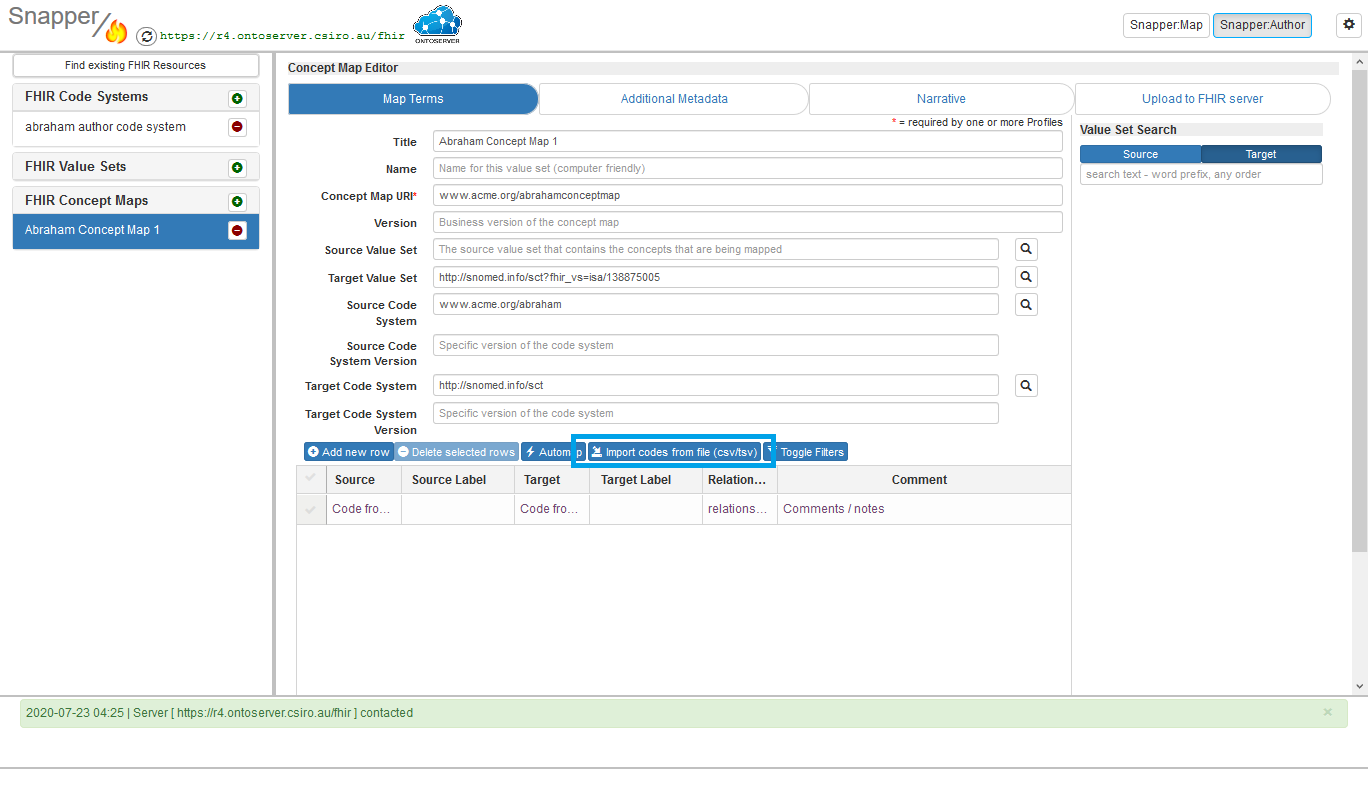The width and height of the screenshot is (1368, 787).
Task: Click the FHIR Value Sets header
Action: point(76,167)
